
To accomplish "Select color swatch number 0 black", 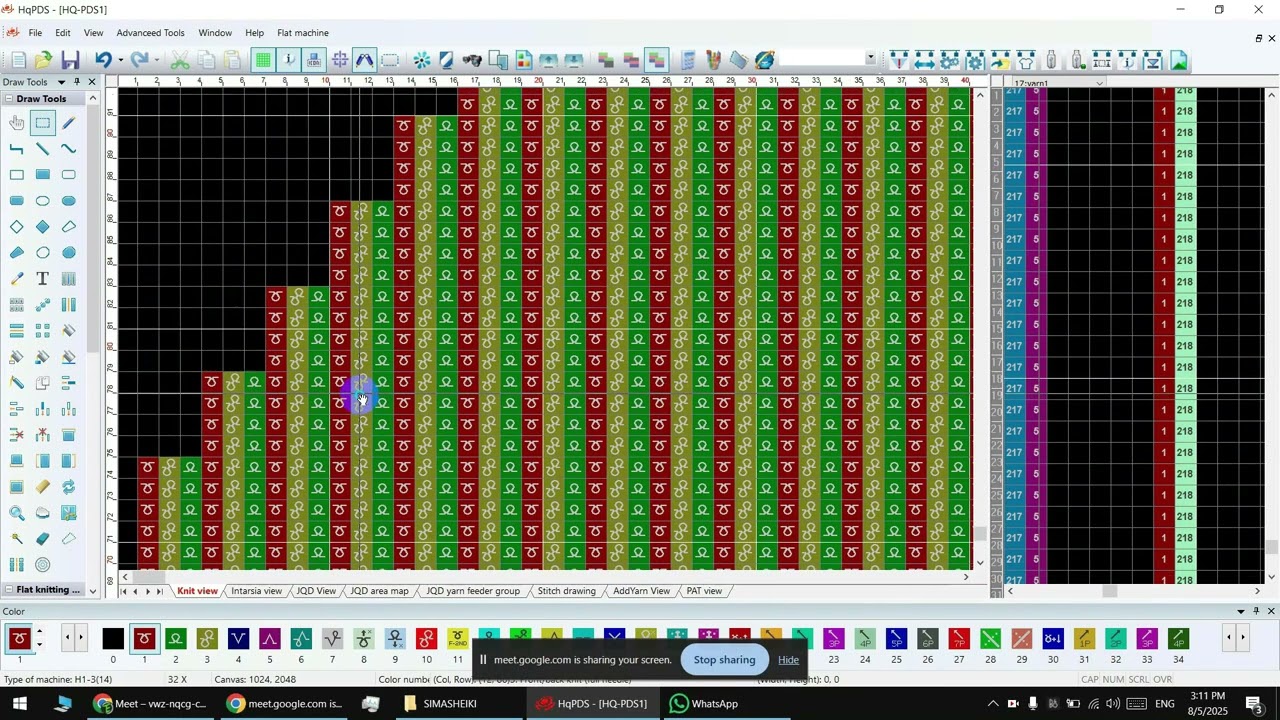I will pos(113,639).
